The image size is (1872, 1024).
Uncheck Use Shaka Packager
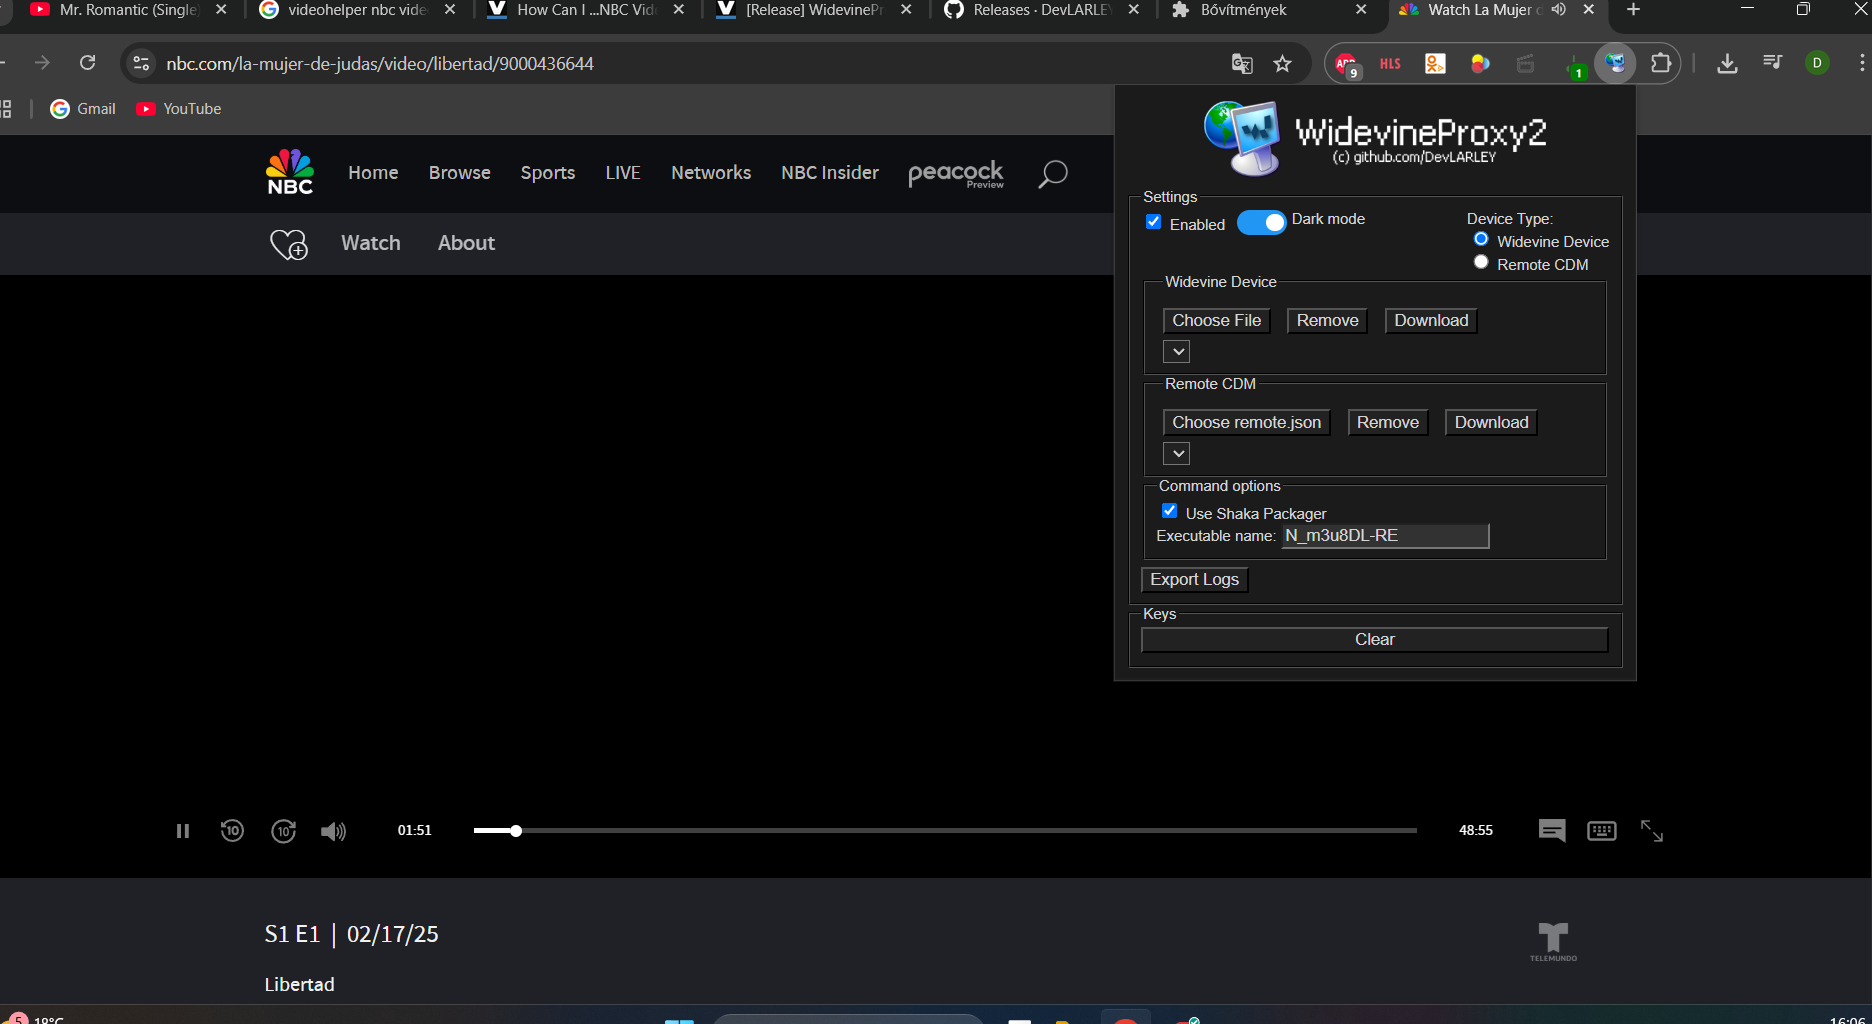pyautogui.click(x=1169, y=511)
